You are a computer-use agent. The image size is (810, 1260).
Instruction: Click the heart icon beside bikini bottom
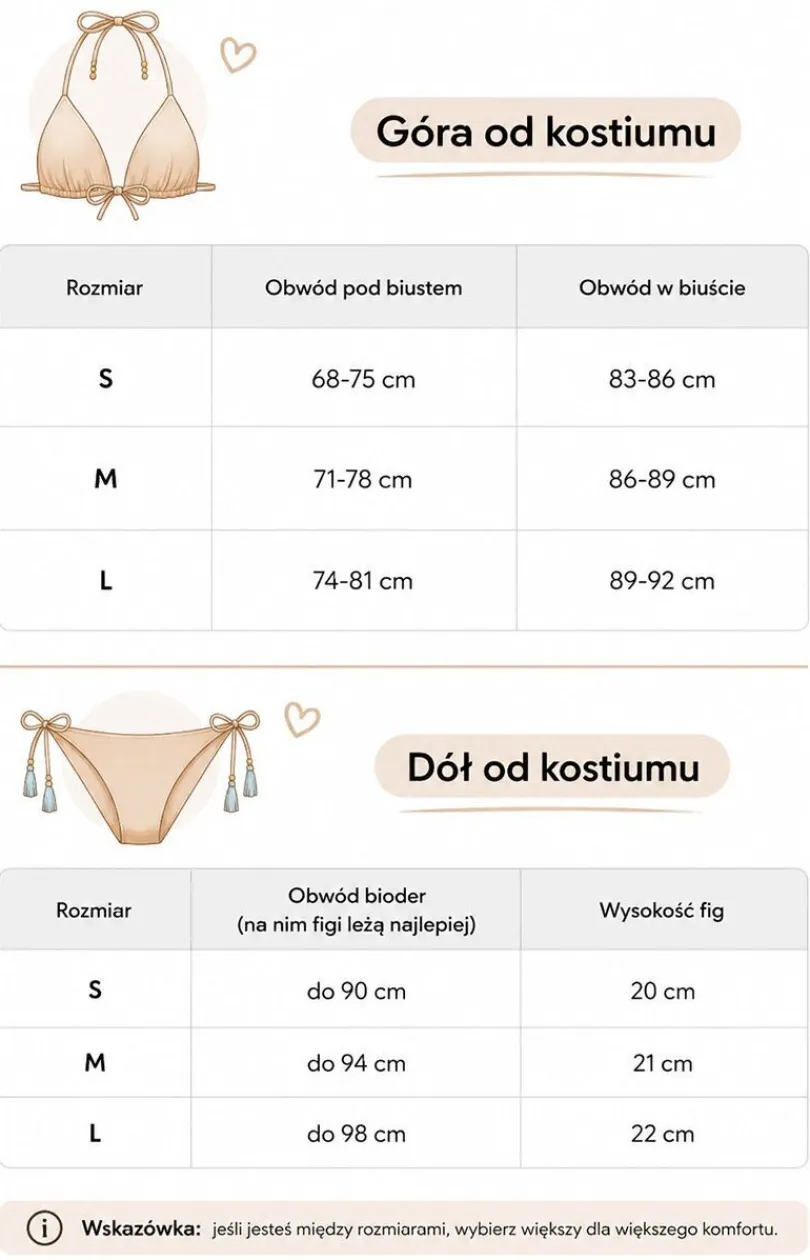[x=301, y=718]
